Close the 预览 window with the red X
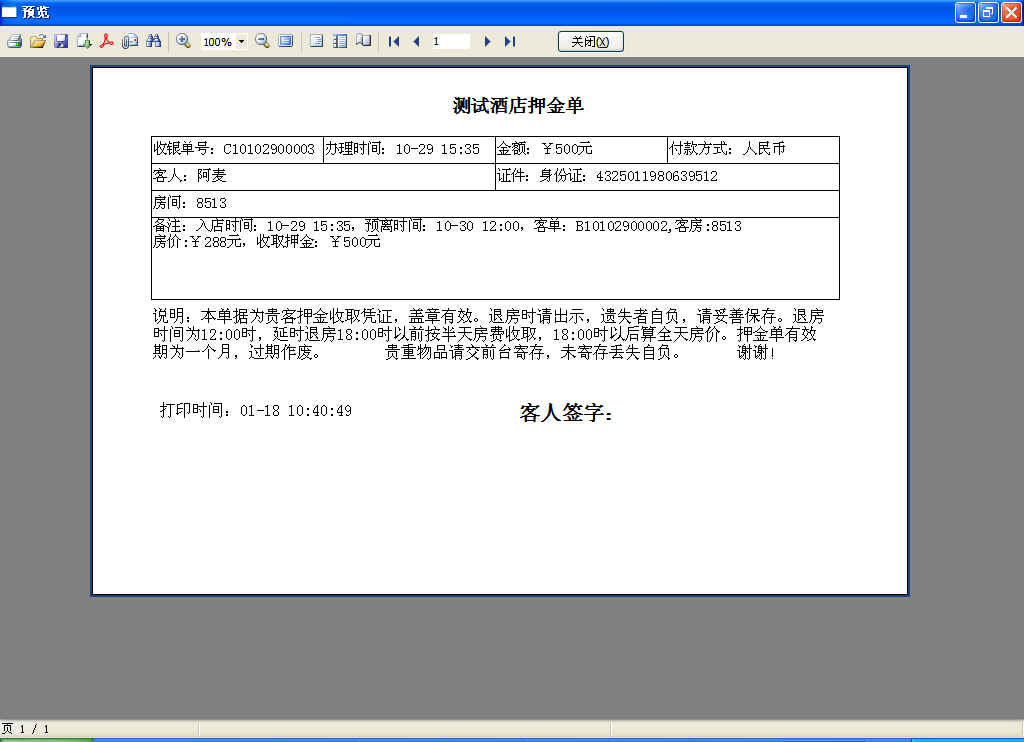This screenshot has width=1024, height=742. [x=1011, y=12]
